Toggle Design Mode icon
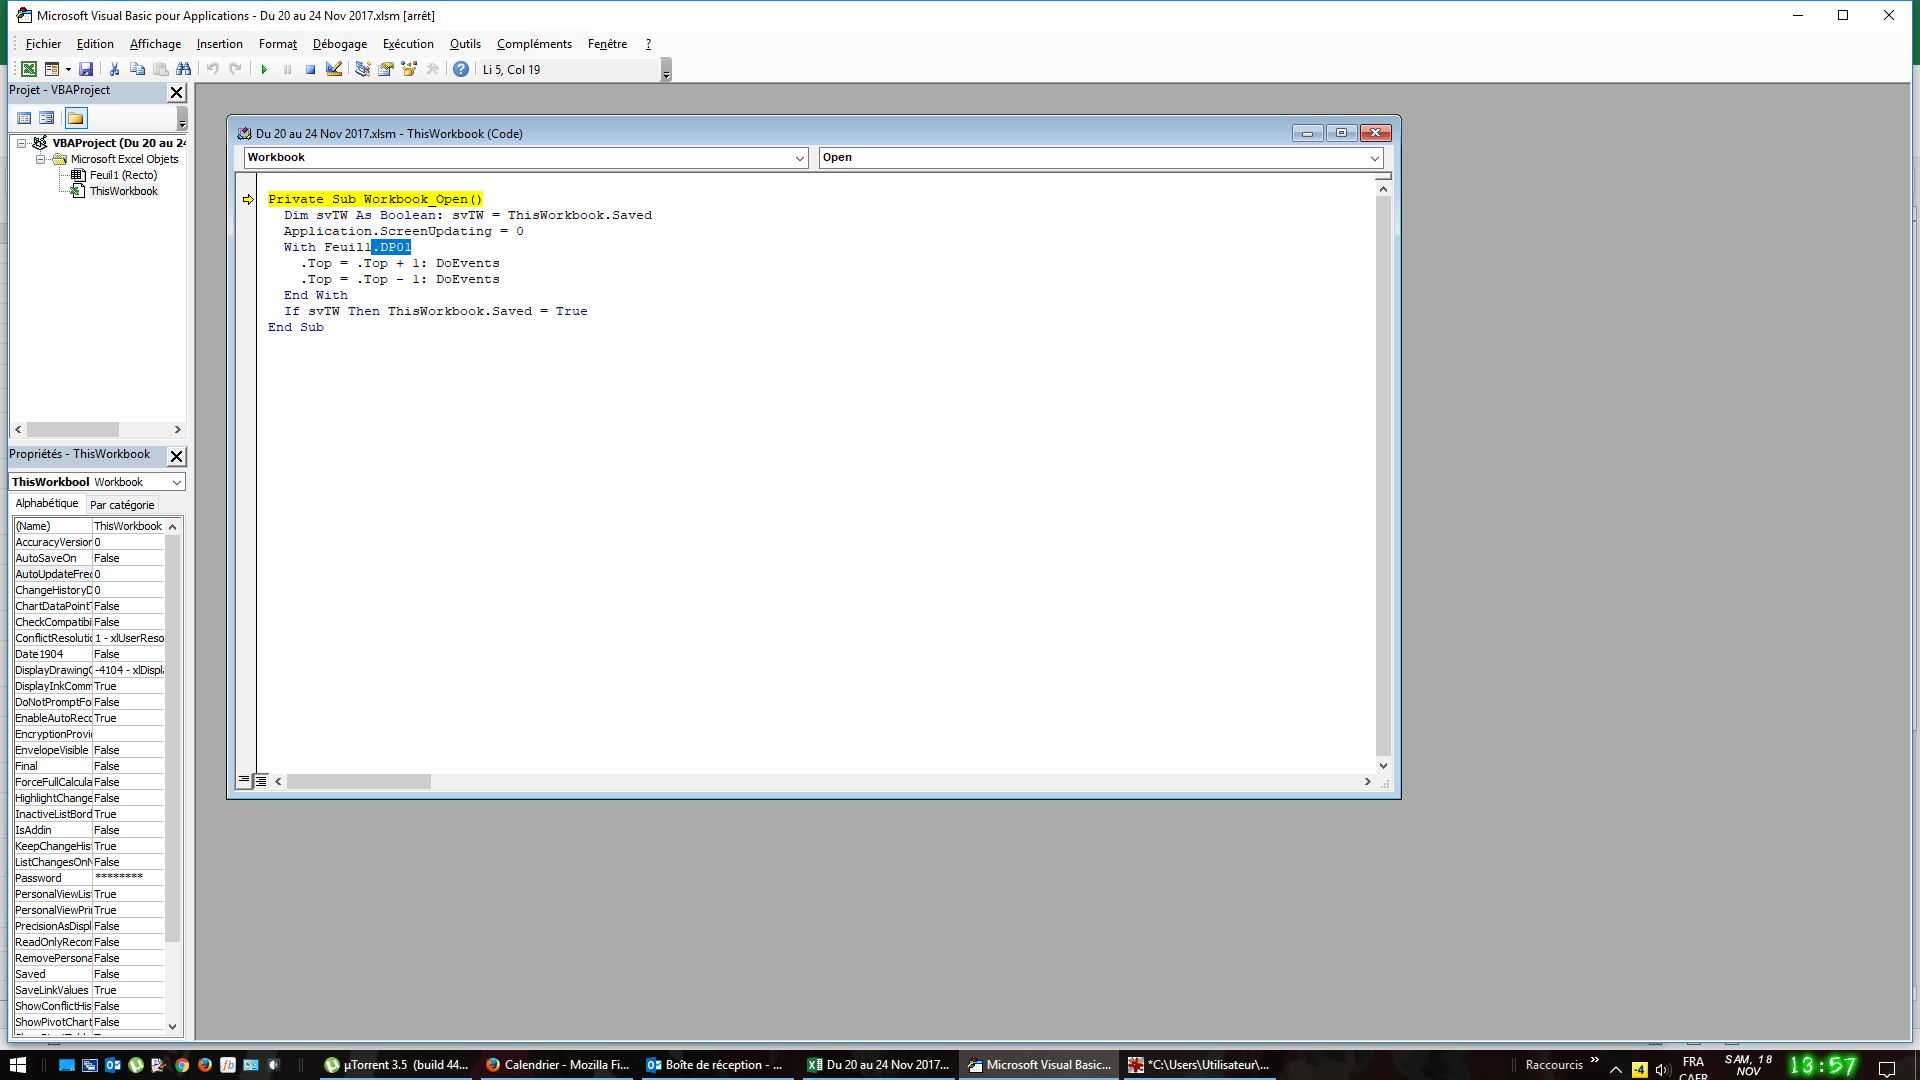1920x1080 pixels. tap(334, 69)
